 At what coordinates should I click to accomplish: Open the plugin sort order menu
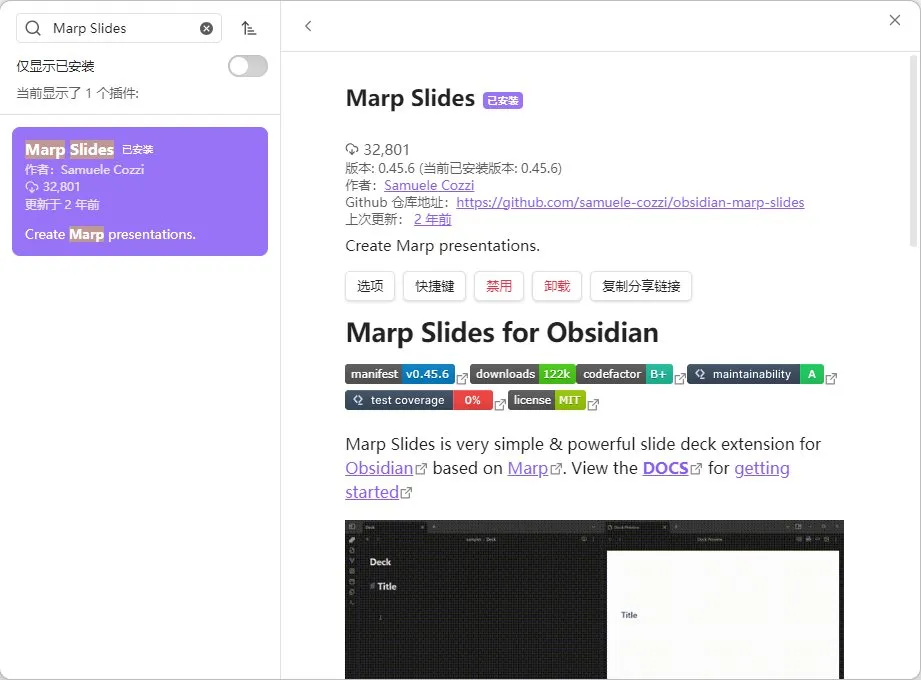[x=249, y=28]
